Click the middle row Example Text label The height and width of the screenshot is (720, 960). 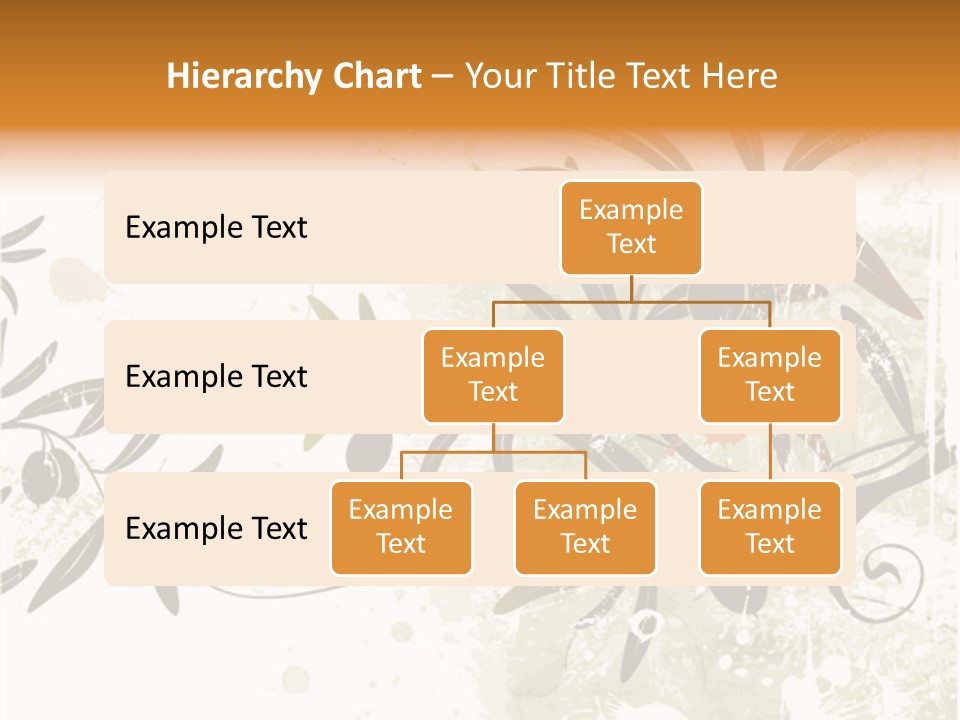click(215, 377)
